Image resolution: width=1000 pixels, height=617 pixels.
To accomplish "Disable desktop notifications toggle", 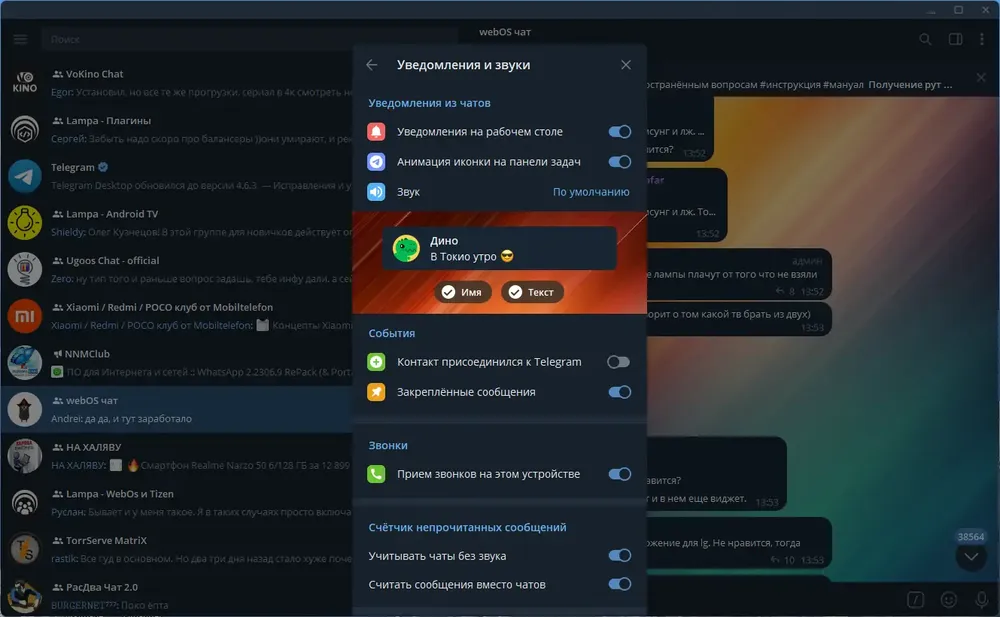I will pyautogui.click(x=619, y=132).
